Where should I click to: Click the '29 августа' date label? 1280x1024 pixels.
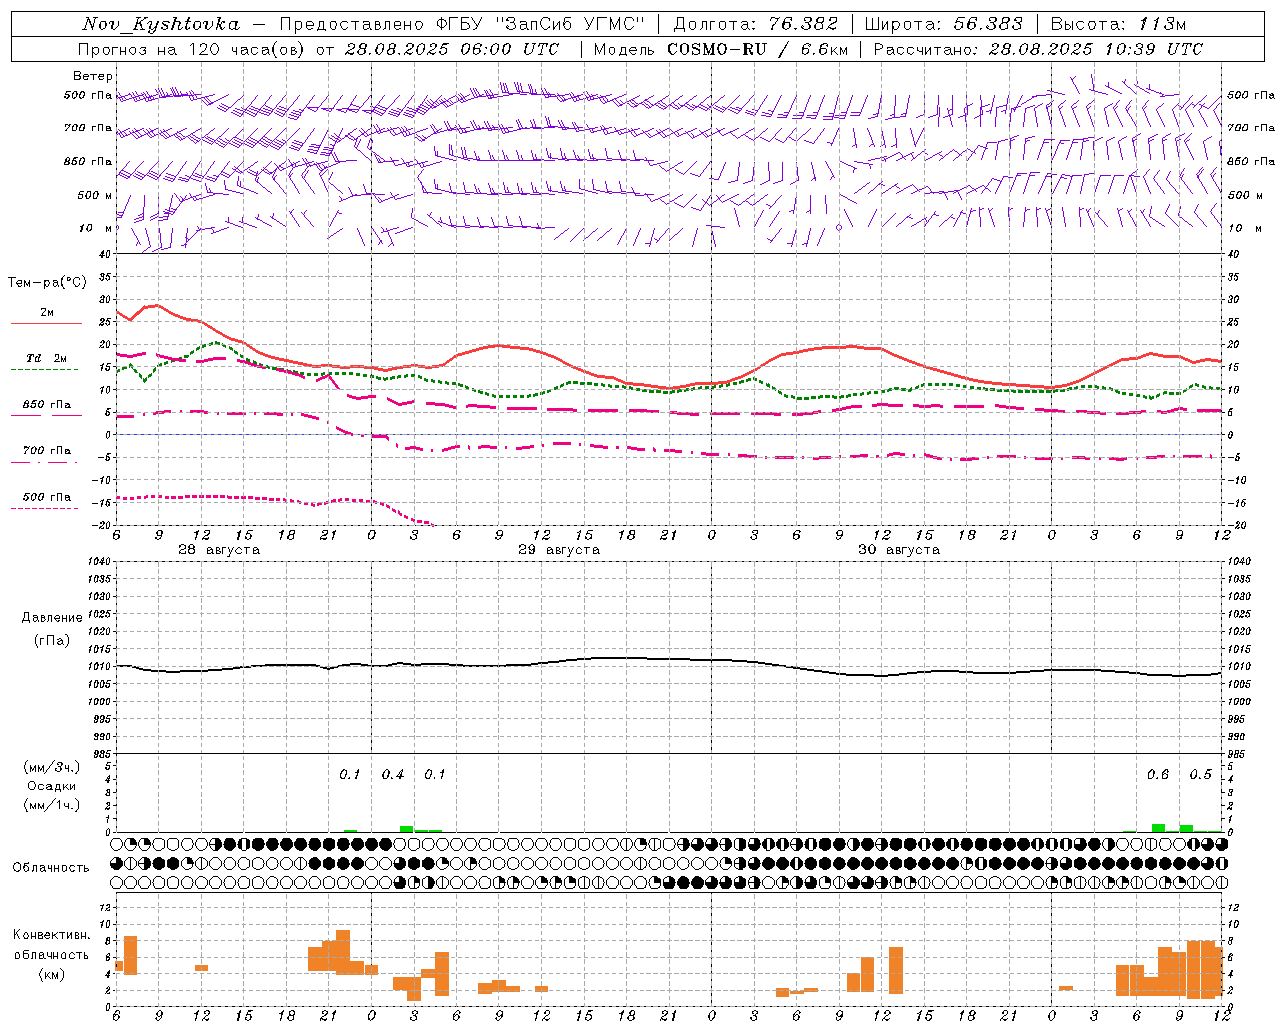point(559,550)
